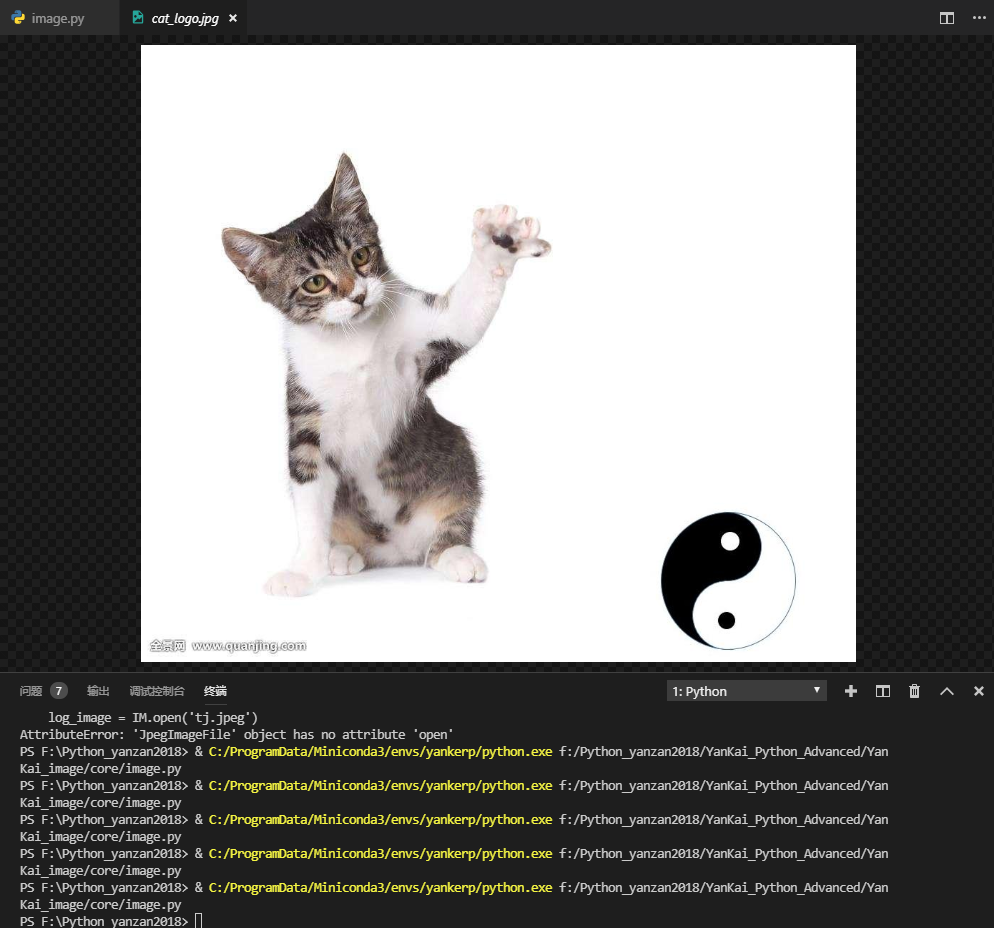Create a new terminal with plus icon

tap(851, 691)
